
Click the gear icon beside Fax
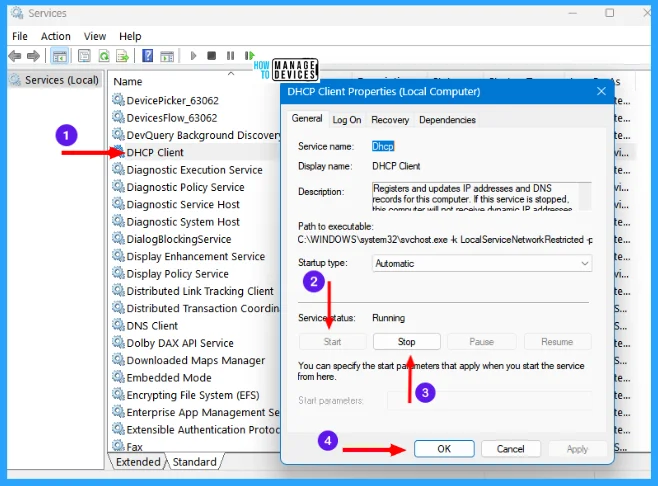click(118, 446)
